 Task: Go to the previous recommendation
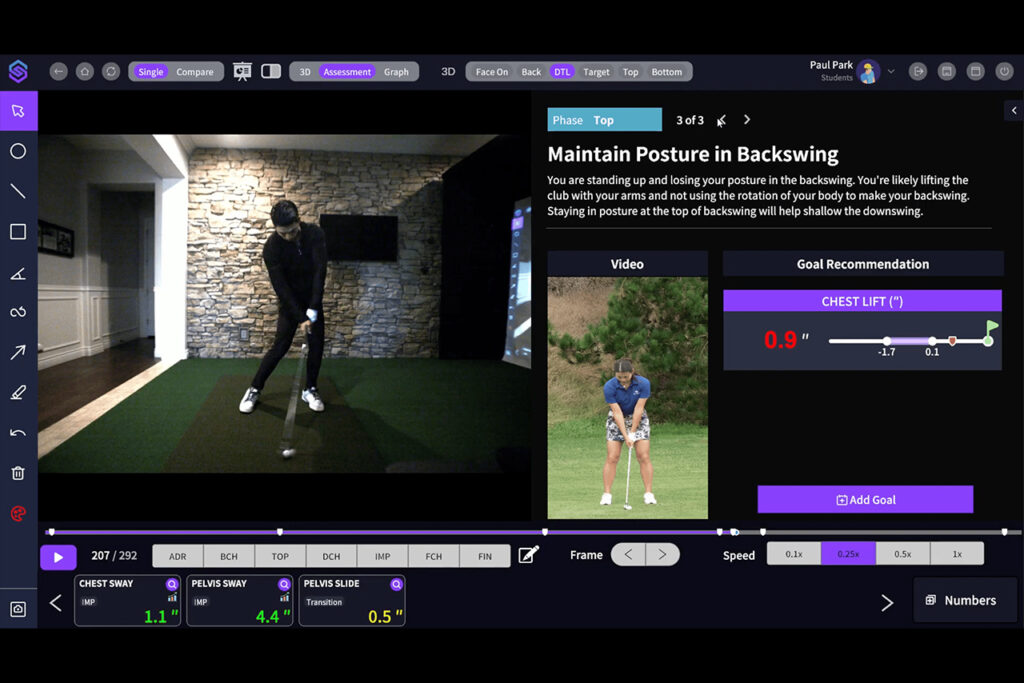(x=721, y=120)
